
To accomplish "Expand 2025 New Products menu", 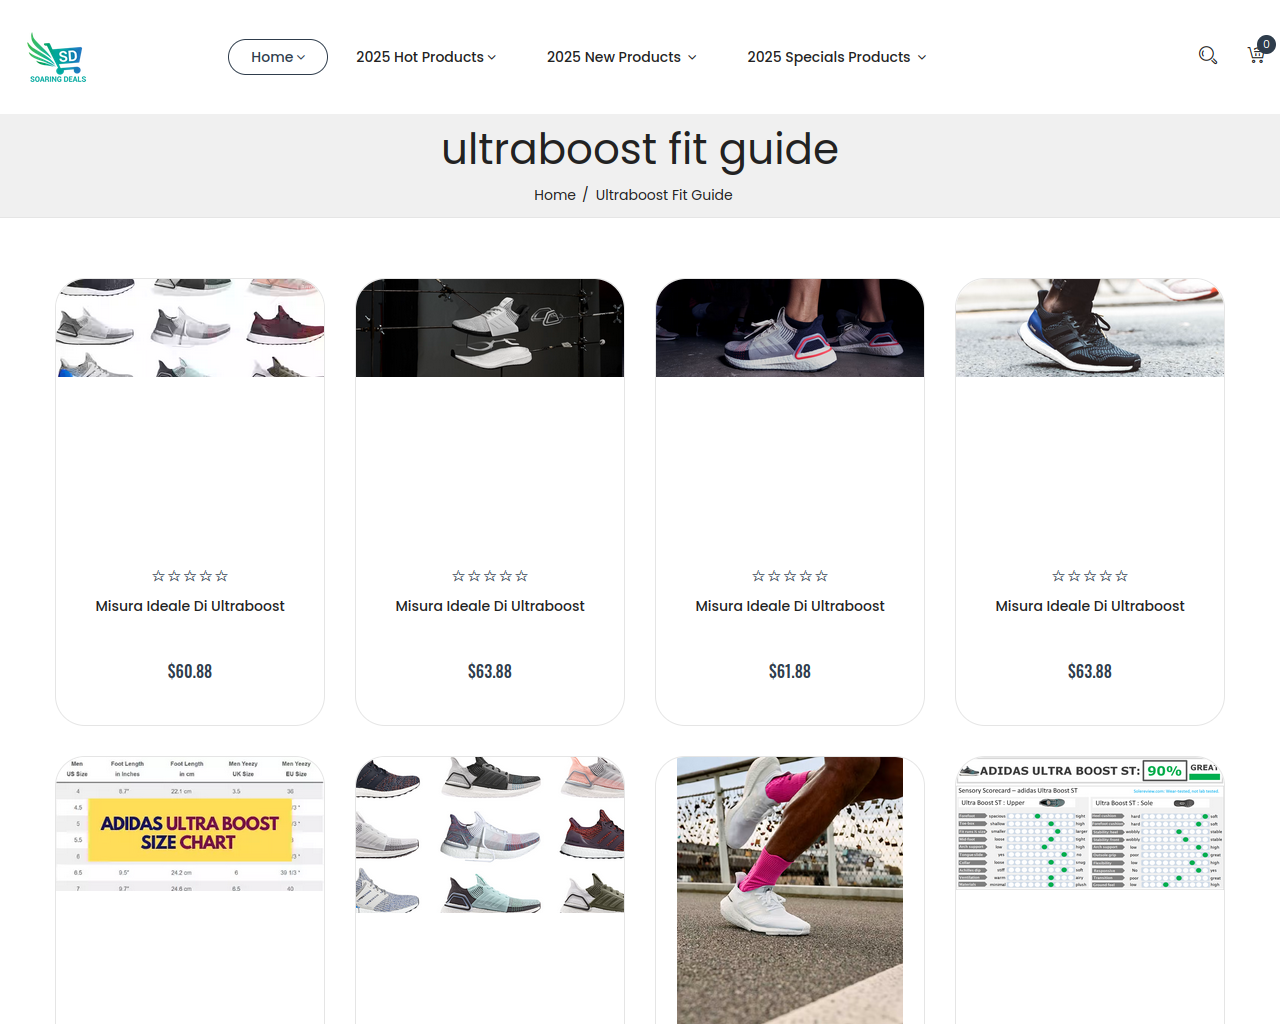I will [622, 57].
